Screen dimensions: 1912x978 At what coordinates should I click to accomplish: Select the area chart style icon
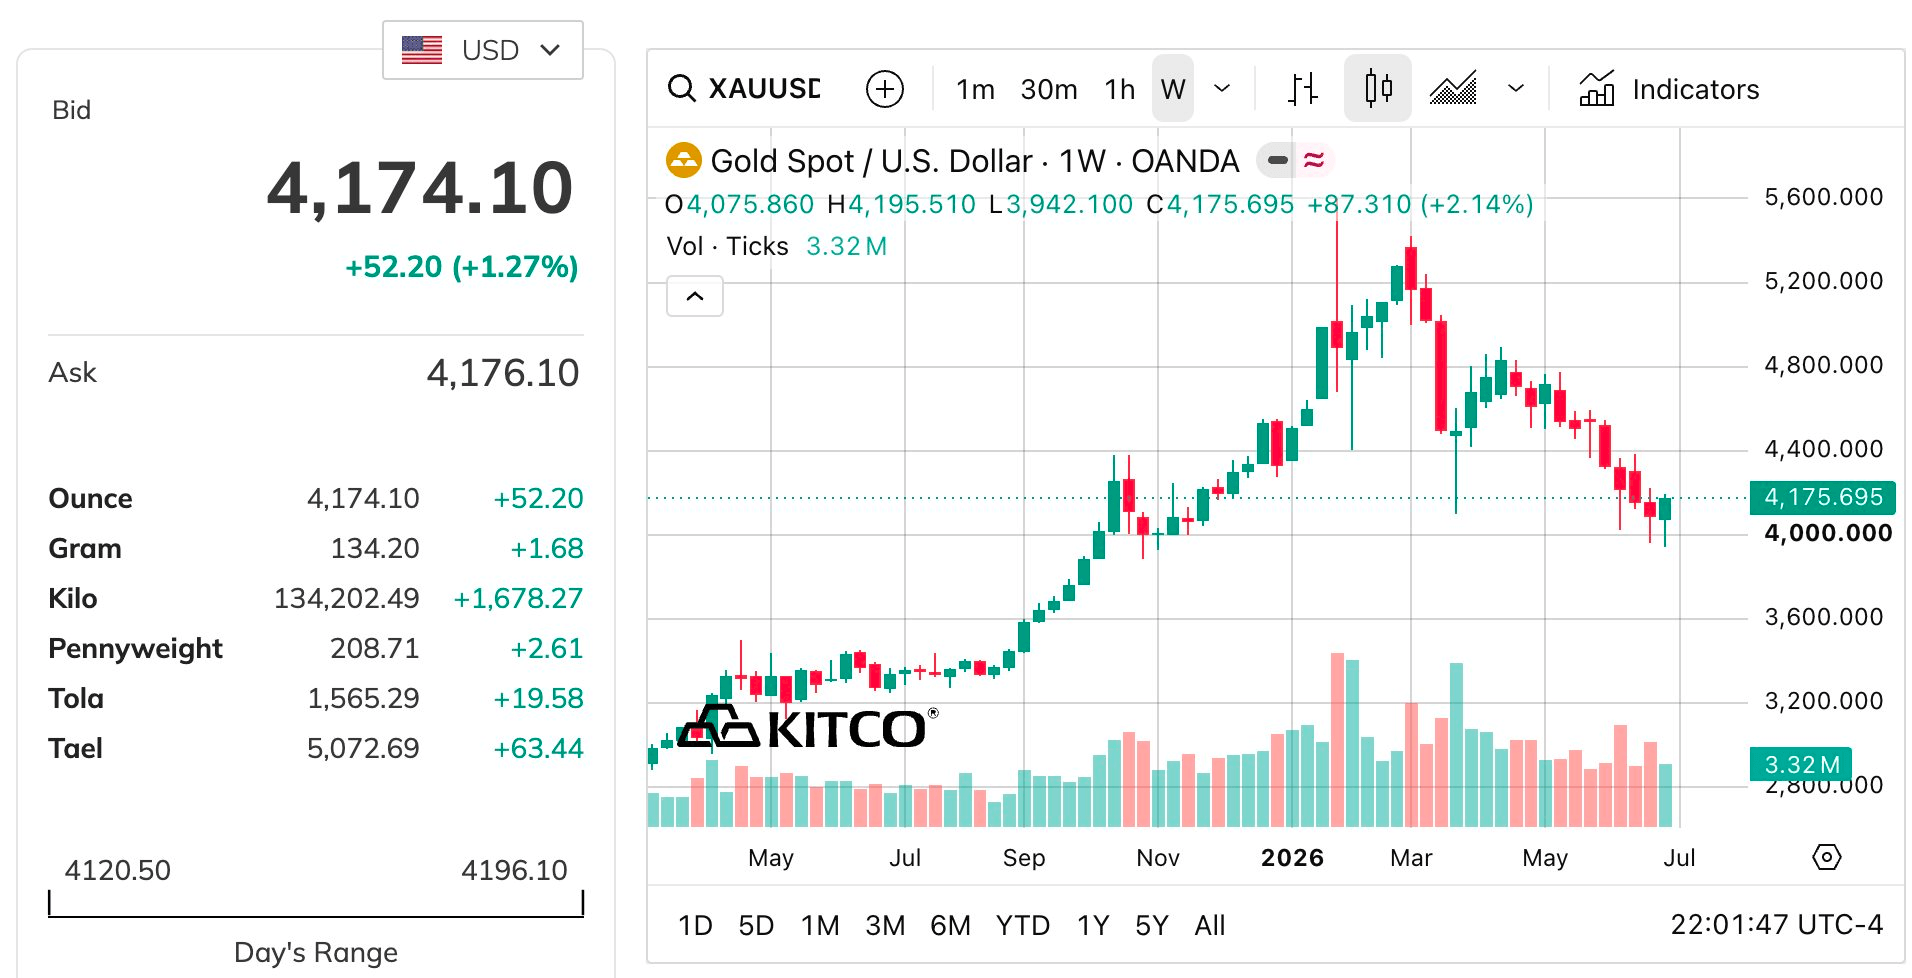coord(1453,89)
